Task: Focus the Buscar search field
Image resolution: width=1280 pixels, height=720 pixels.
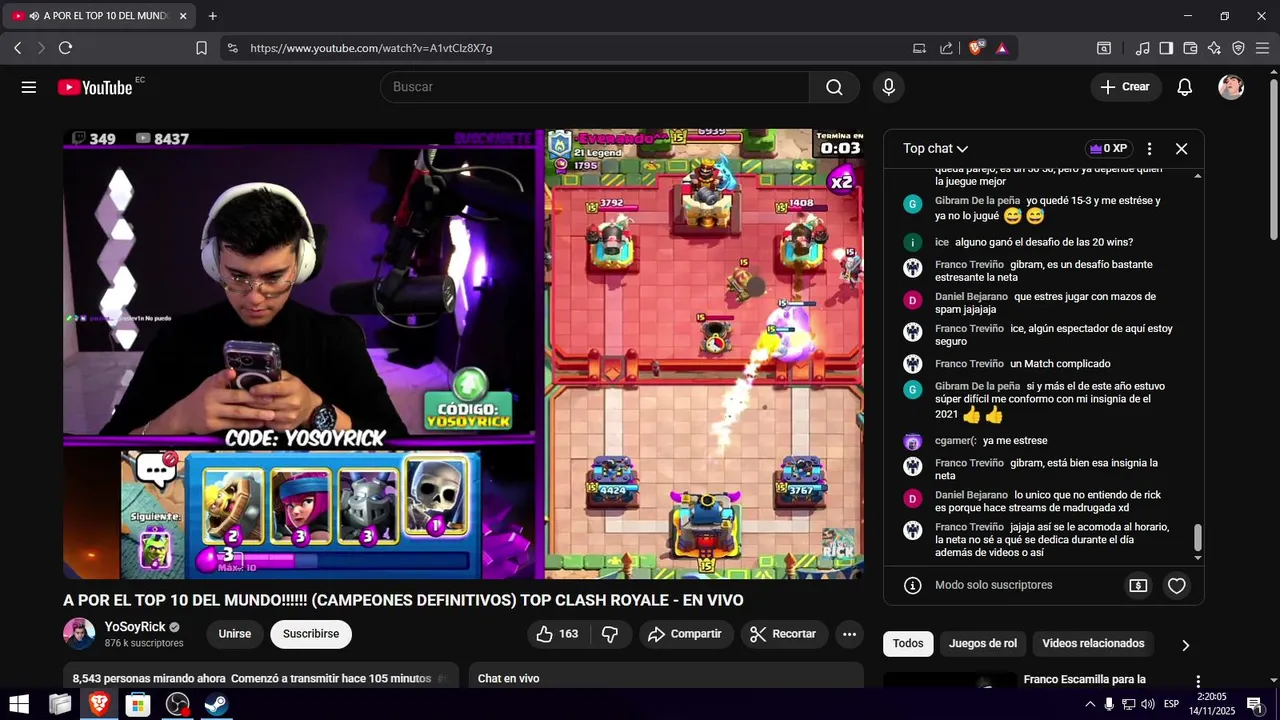Action: click(595, 87)
